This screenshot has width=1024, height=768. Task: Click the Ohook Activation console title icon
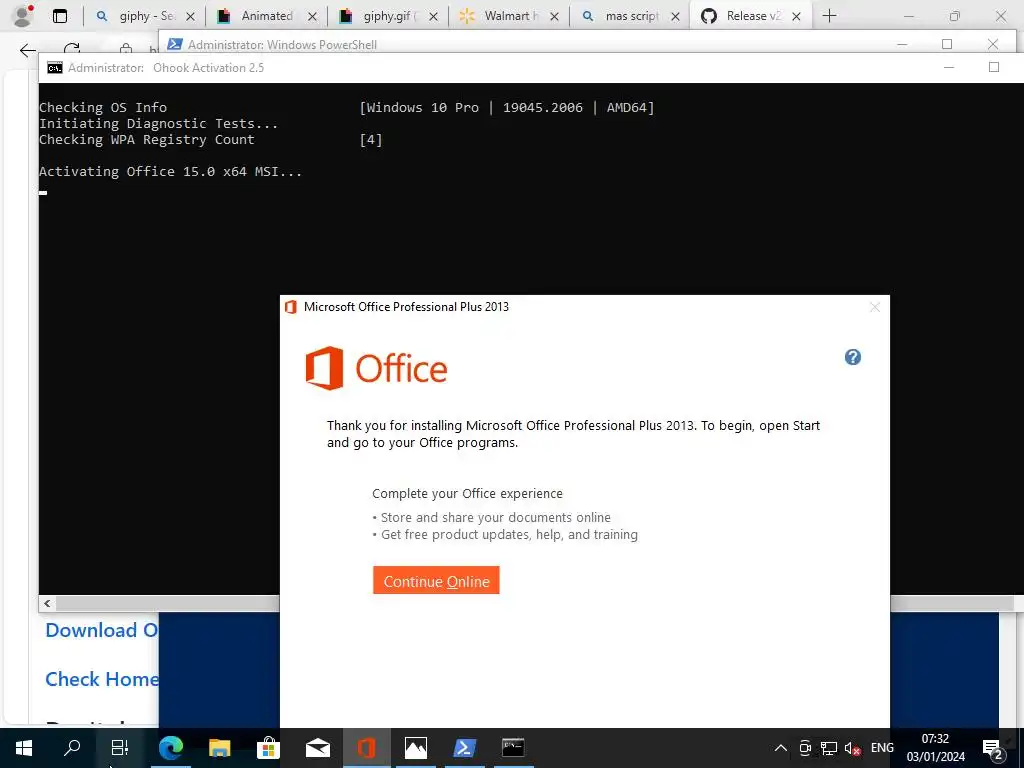point(55,68)
